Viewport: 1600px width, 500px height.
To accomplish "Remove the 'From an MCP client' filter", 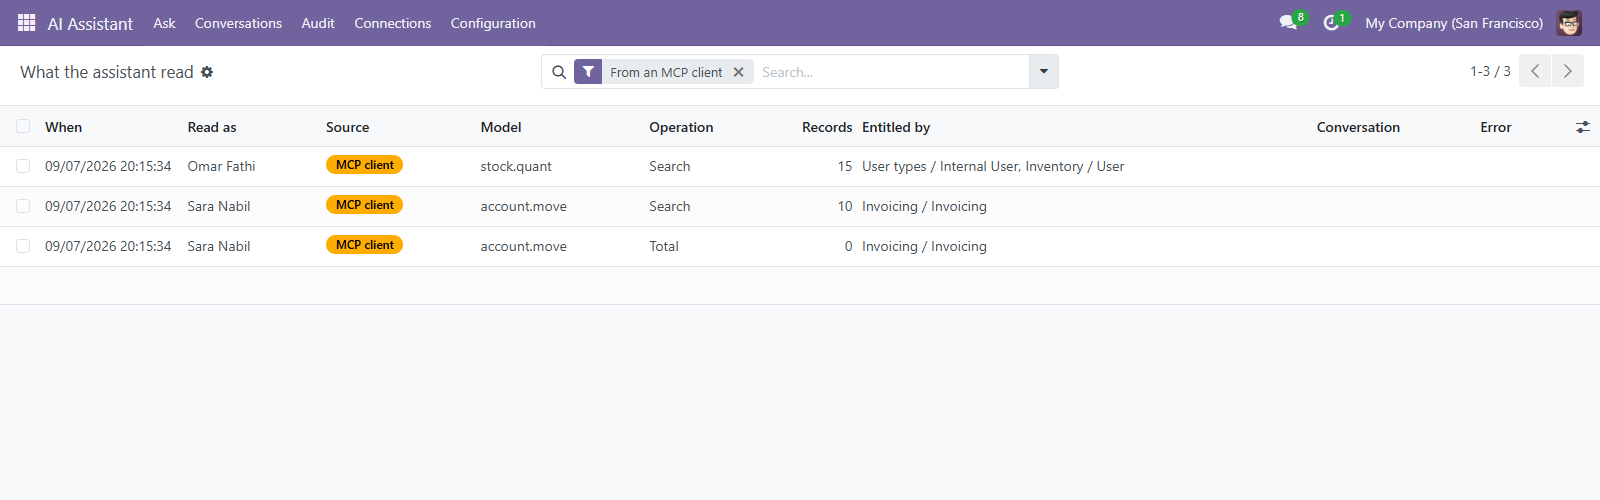I will pos(738,72).
